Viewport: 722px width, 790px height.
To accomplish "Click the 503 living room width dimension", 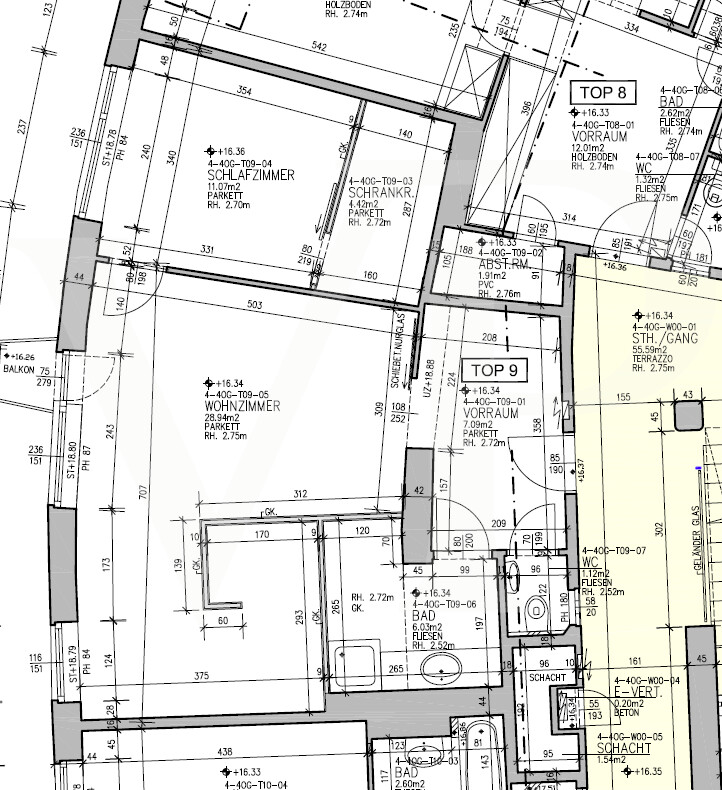I will (x=255, y=305).
